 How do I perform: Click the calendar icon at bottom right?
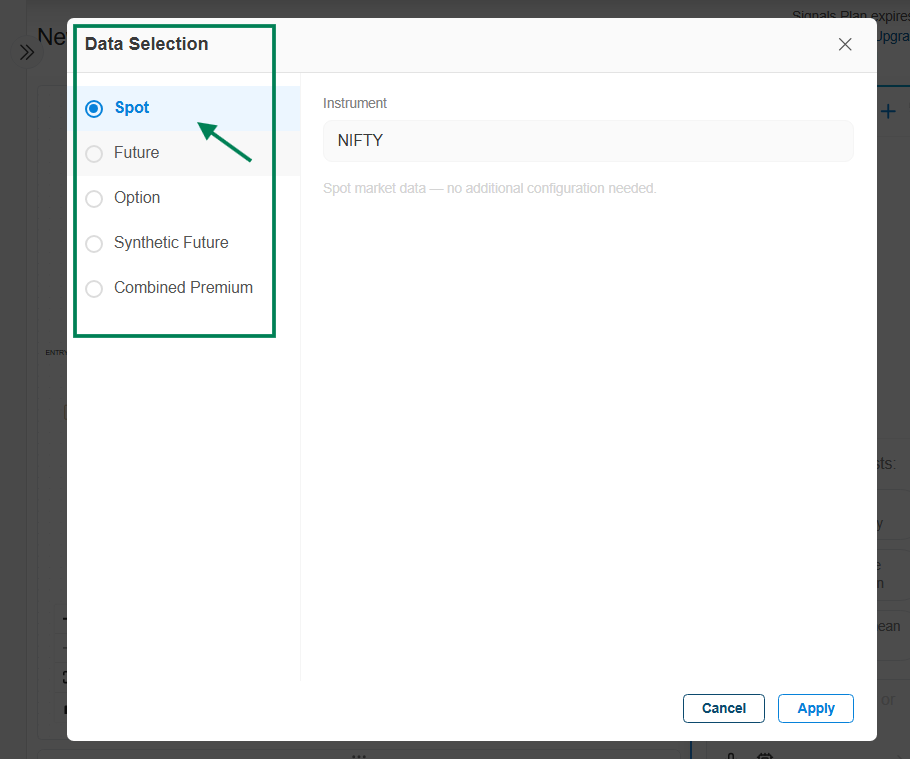[765, 755]
